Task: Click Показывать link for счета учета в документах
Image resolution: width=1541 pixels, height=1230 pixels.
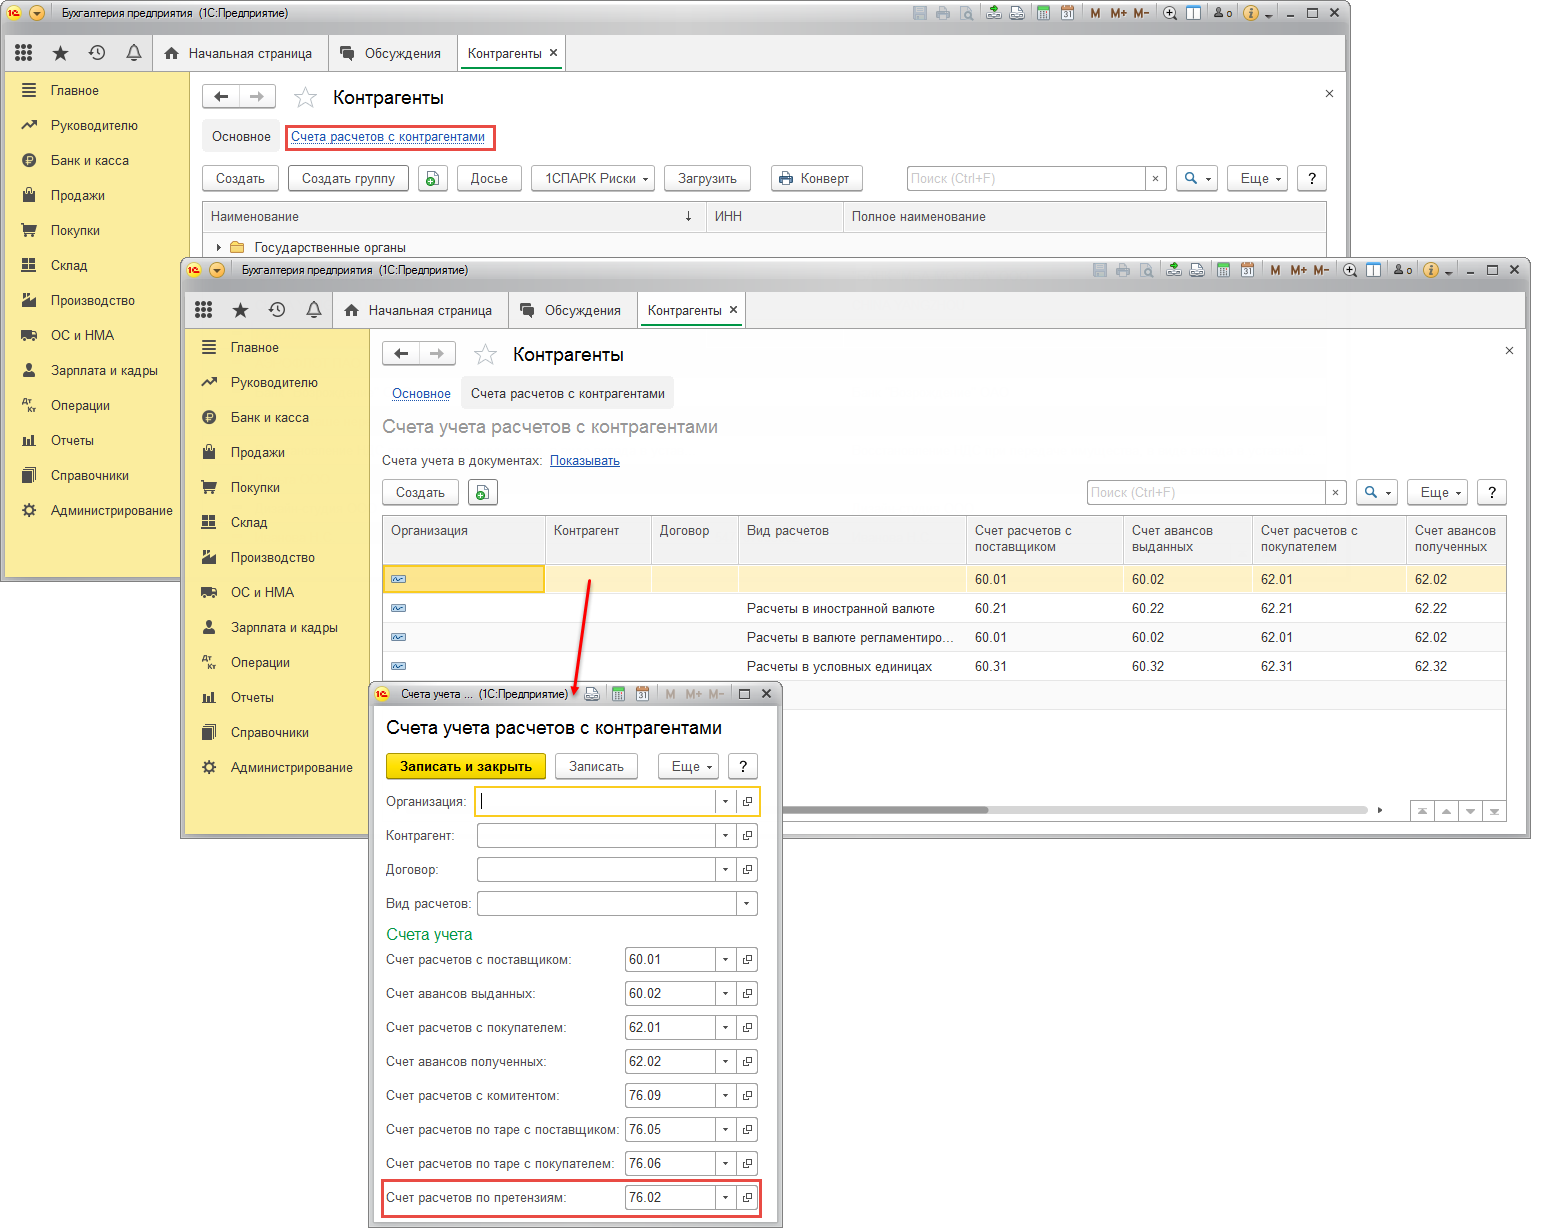Action: (585, 460)
